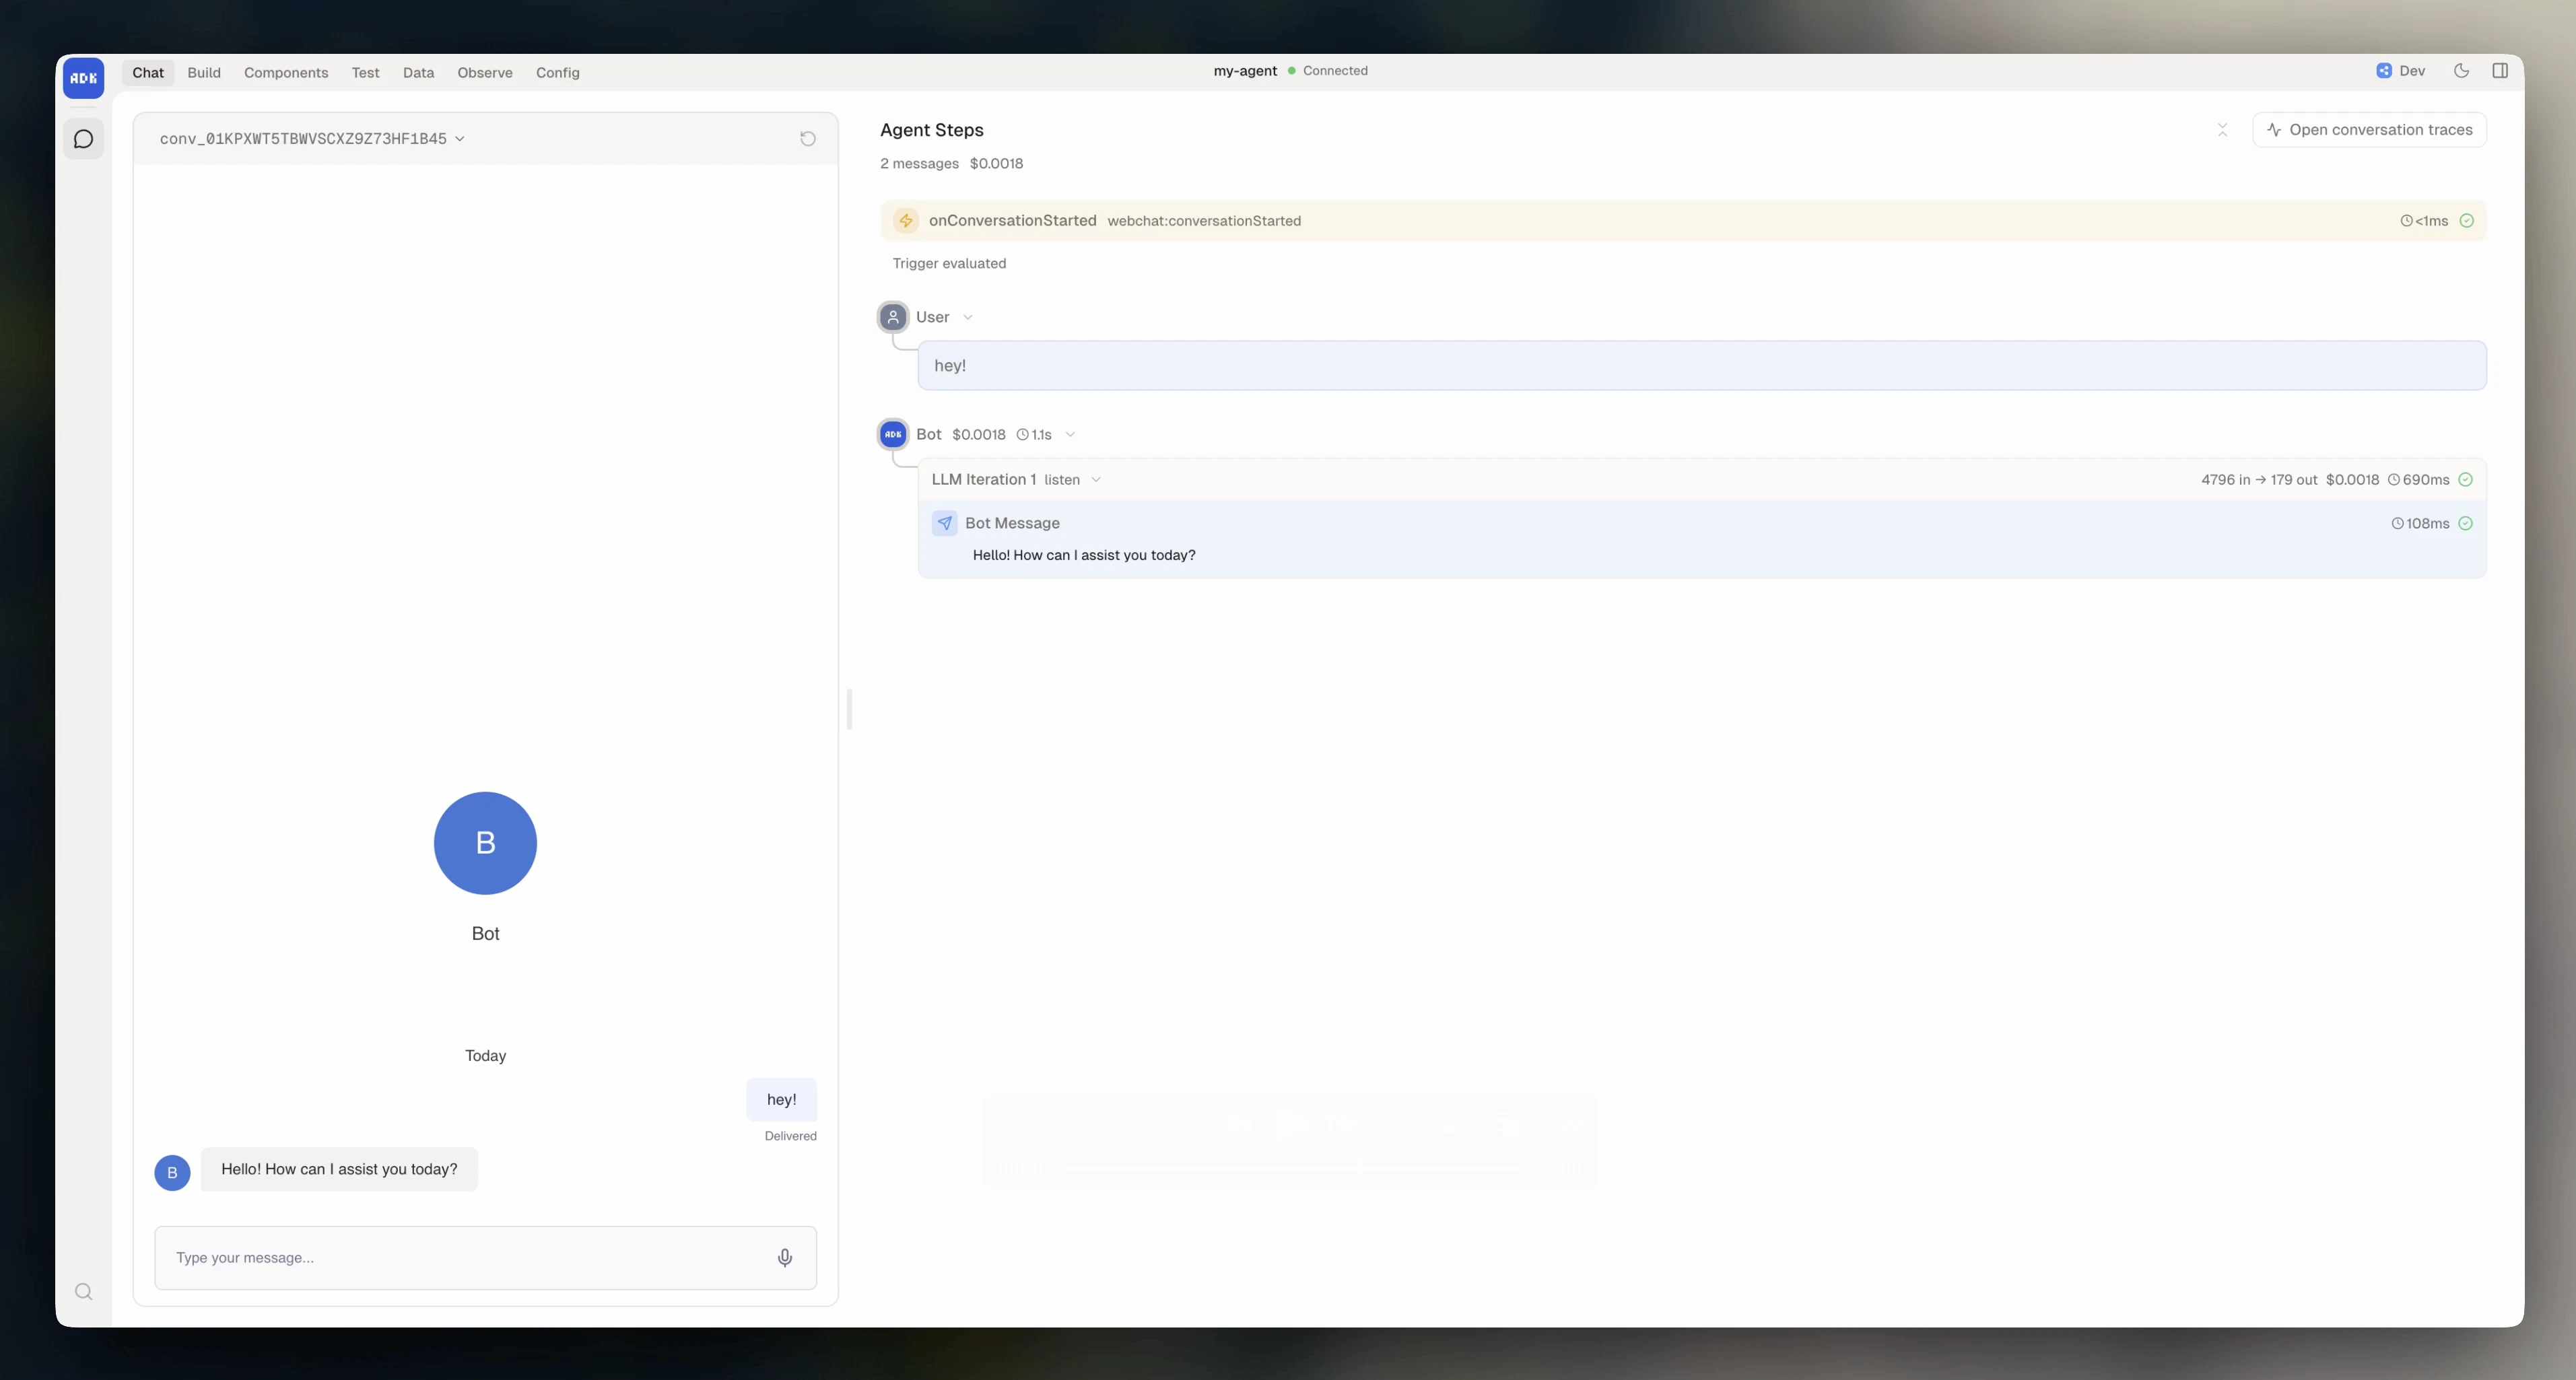
Task: Click the onConversationStarted lightning bolt icon
Action: pyautogui.click(x=905, y=220)
